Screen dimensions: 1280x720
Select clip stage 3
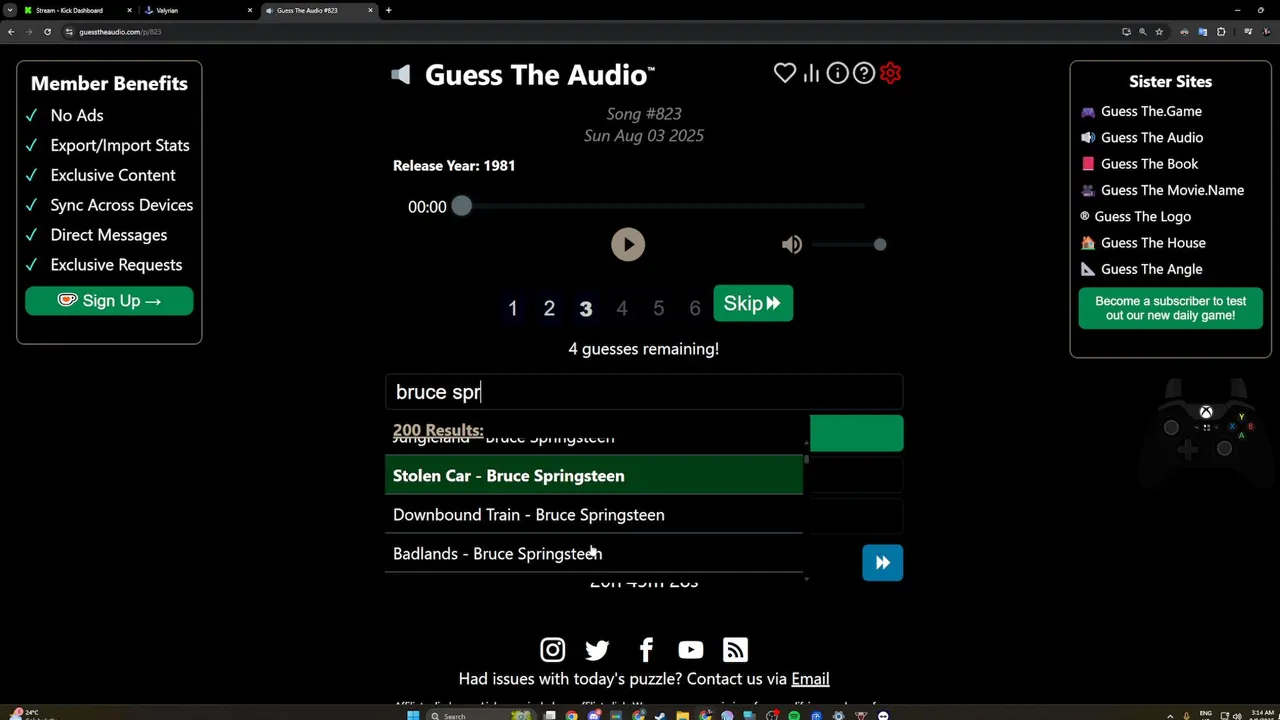[x=586, y=308]
